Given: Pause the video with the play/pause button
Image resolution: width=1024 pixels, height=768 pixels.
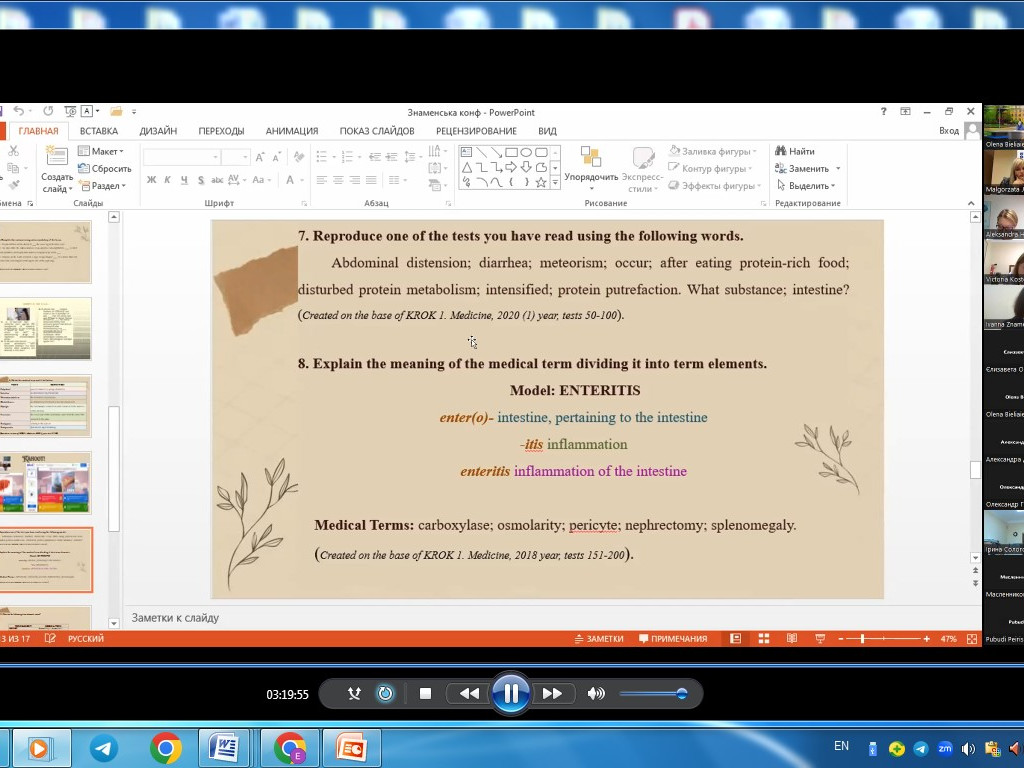Looking at the screenshot, I should tap(511, 694).
